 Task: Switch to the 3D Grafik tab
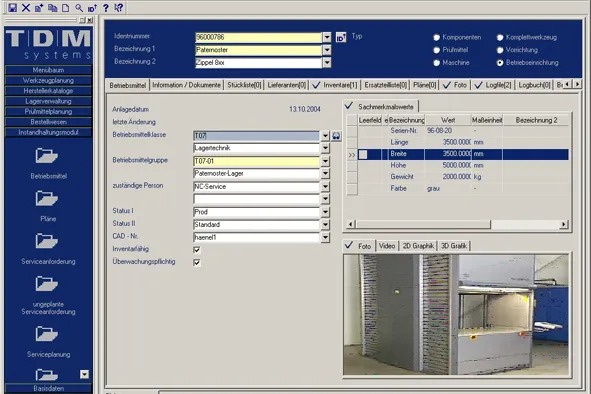[454, 246]
